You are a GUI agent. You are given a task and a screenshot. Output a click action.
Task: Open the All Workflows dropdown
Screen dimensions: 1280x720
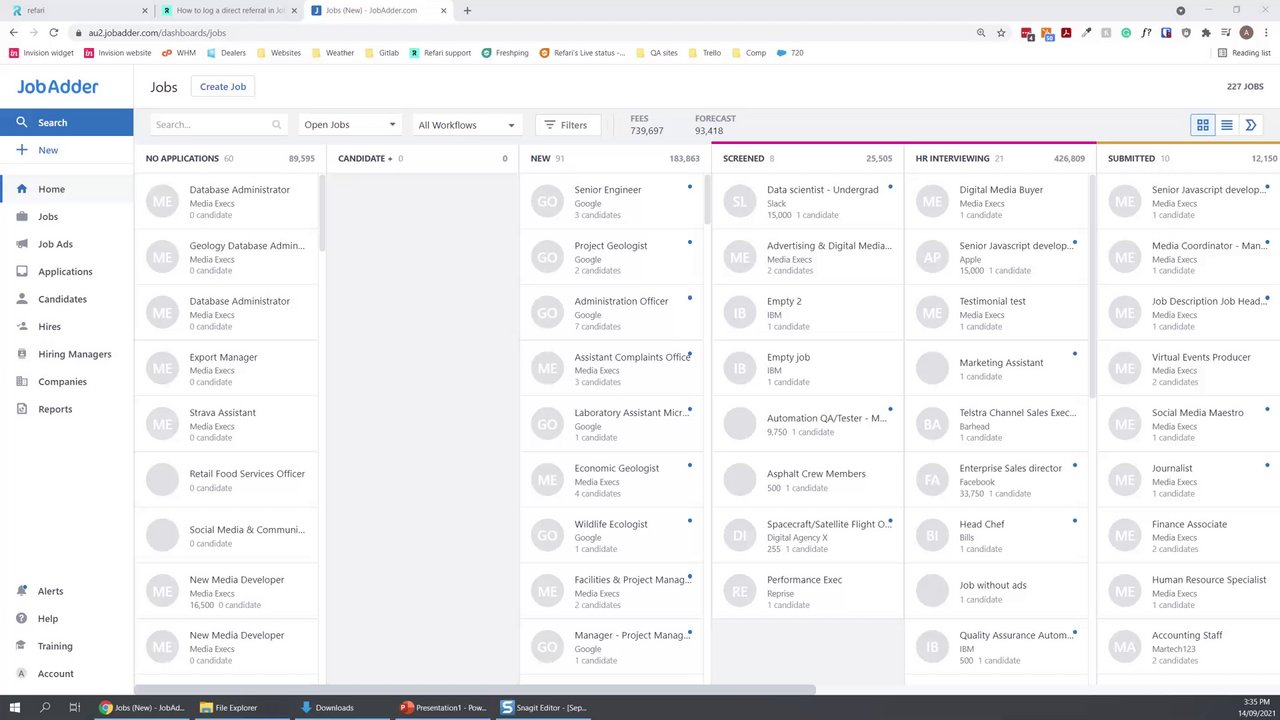467,125
